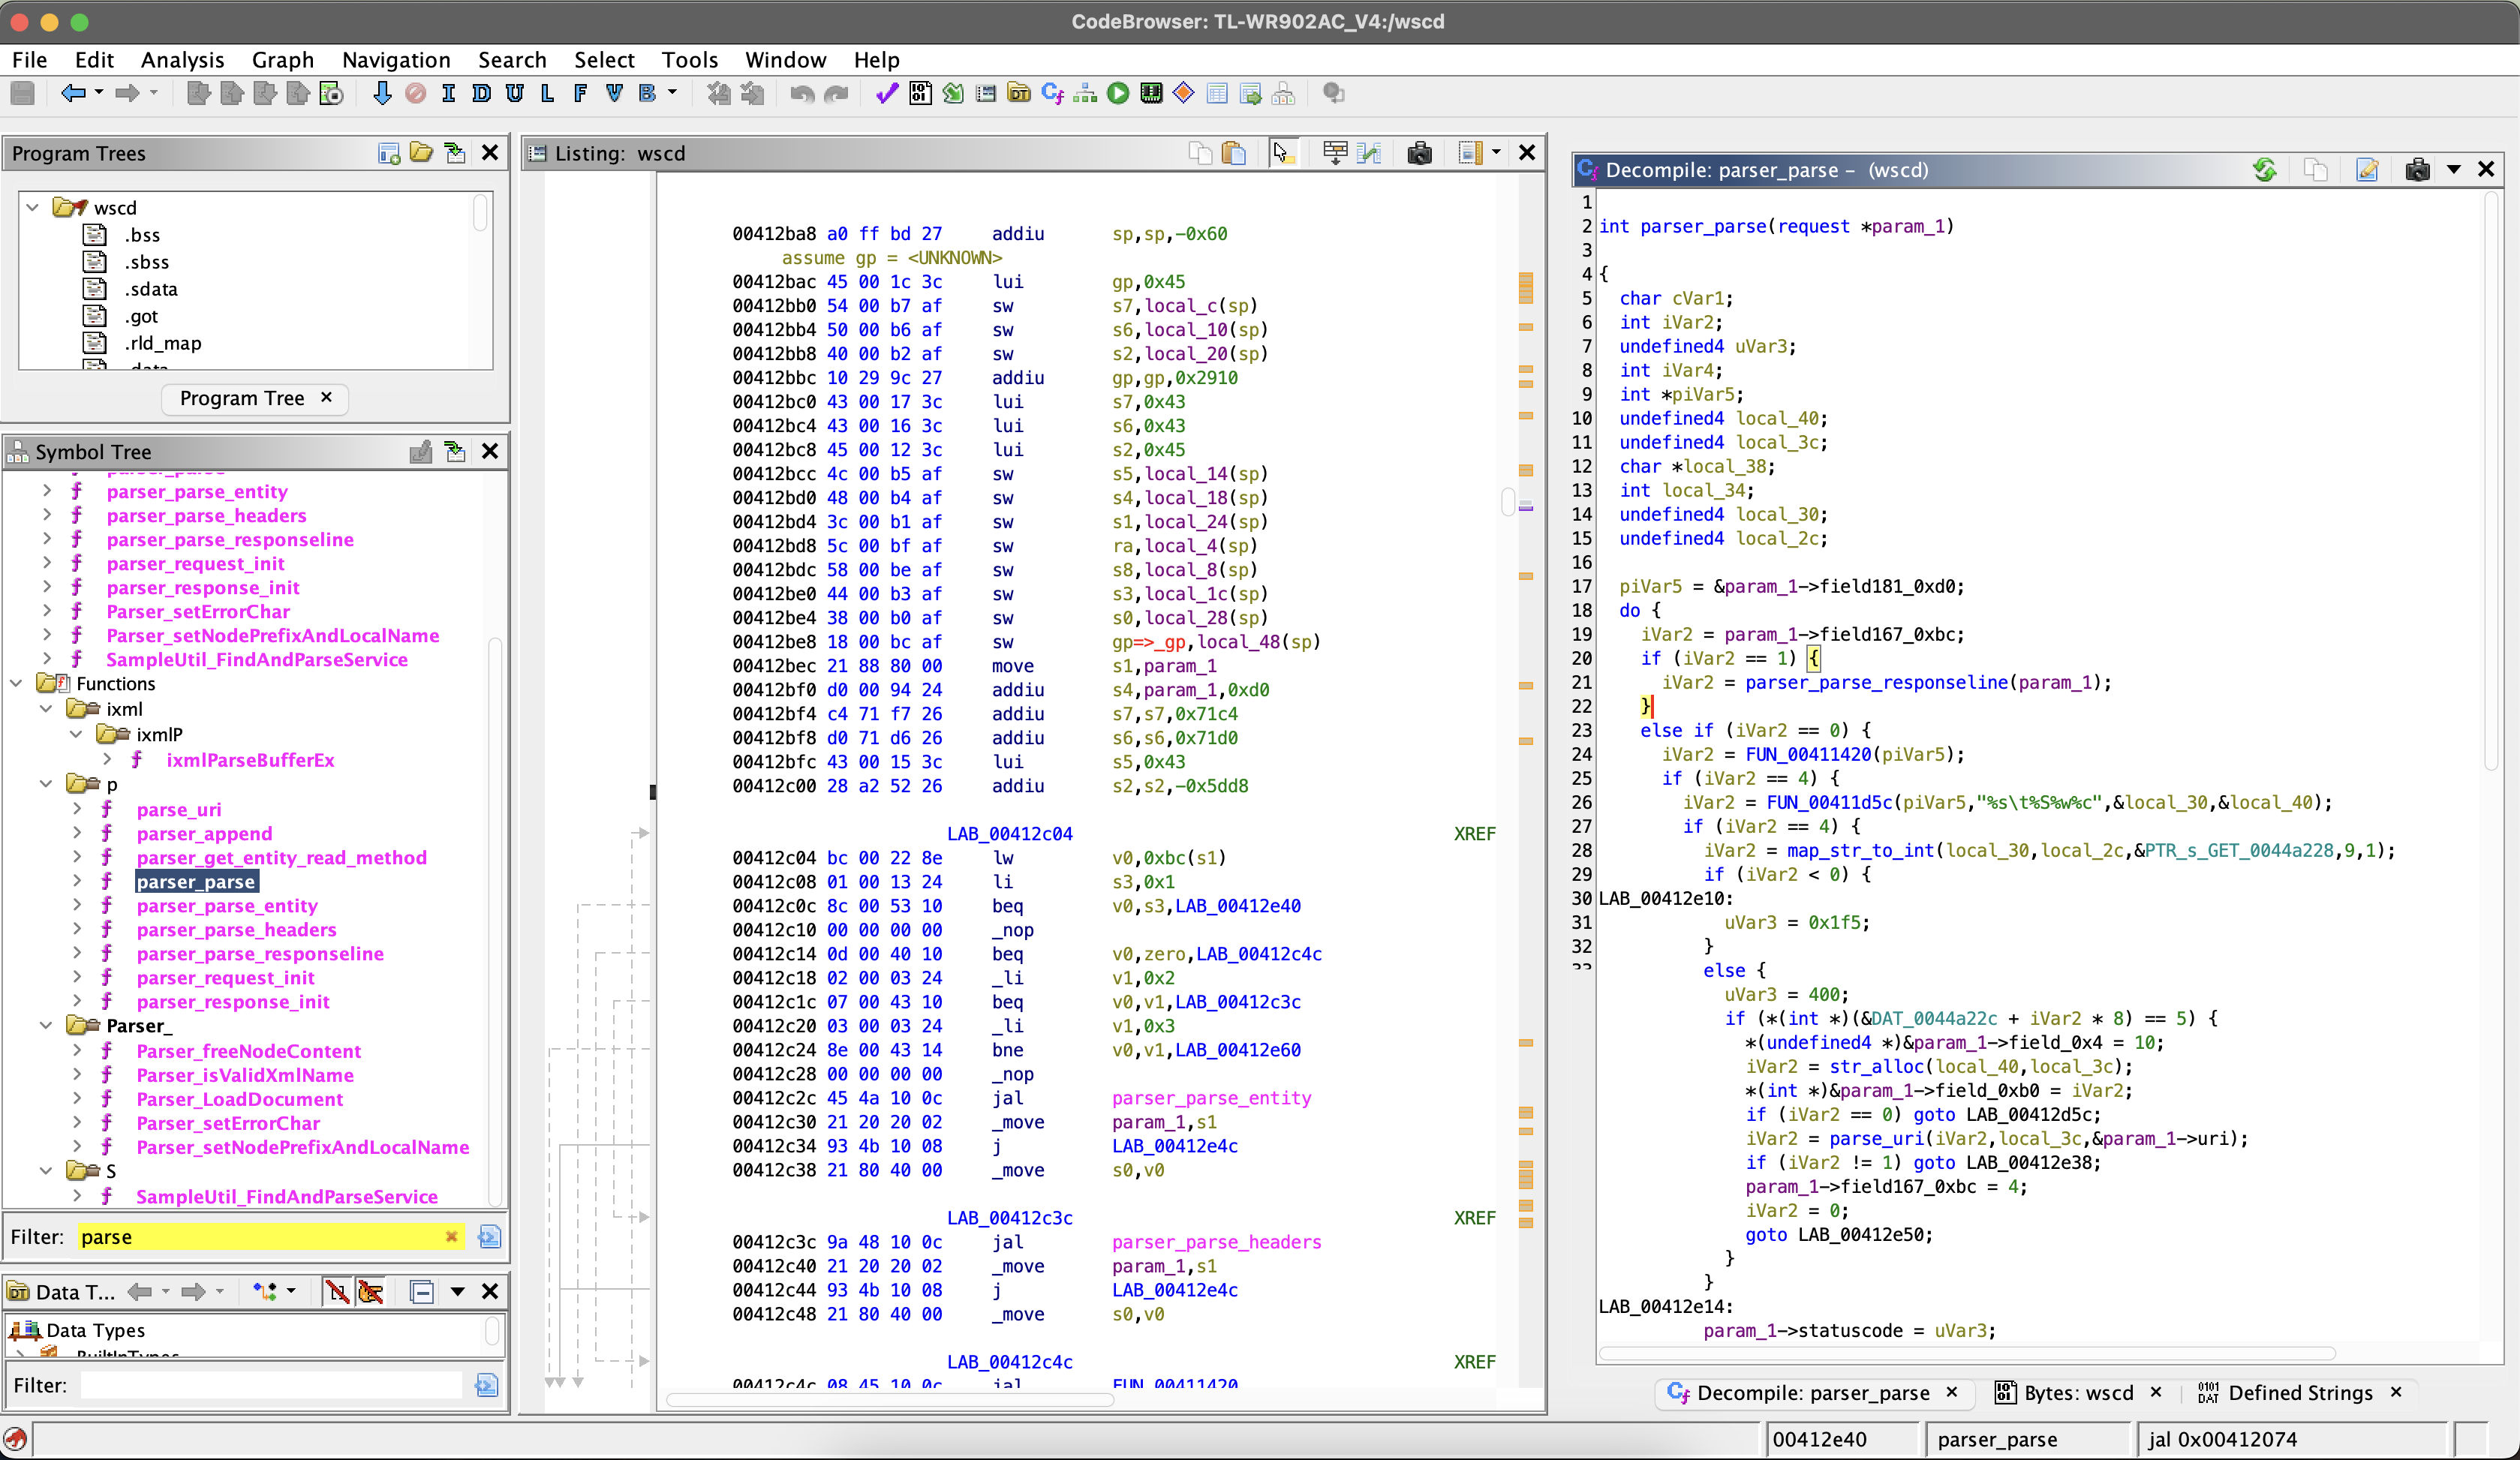Clear the 'parse' Symbol Tree filter
Image resolution: width=2520 pixels, height=1460 pixels.
[x=451, y=1237]
